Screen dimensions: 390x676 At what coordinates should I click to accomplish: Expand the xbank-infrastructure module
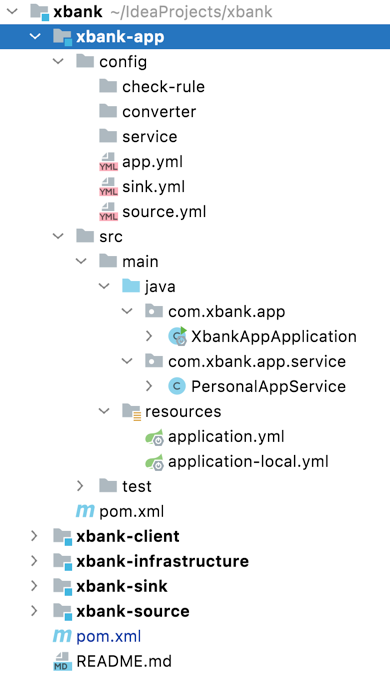click(34, 561)
